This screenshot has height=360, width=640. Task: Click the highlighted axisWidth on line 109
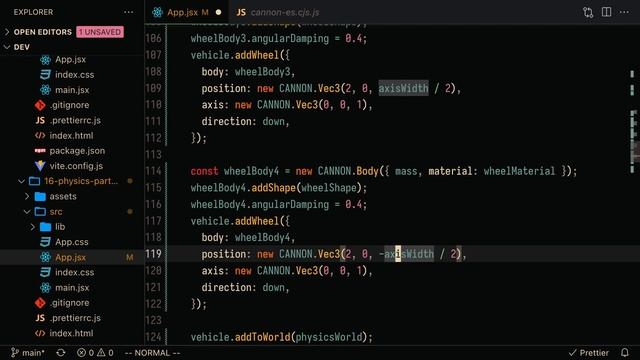pos(403,88)
